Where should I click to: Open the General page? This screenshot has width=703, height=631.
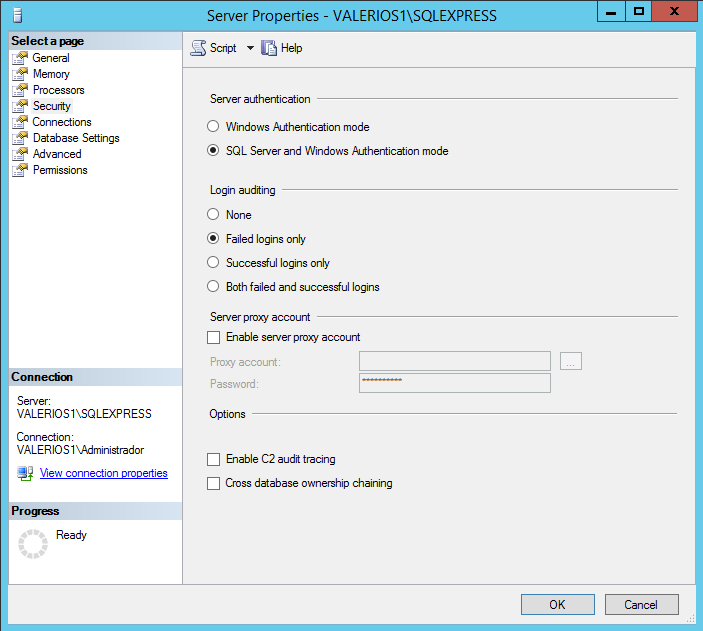pos(51,58)
